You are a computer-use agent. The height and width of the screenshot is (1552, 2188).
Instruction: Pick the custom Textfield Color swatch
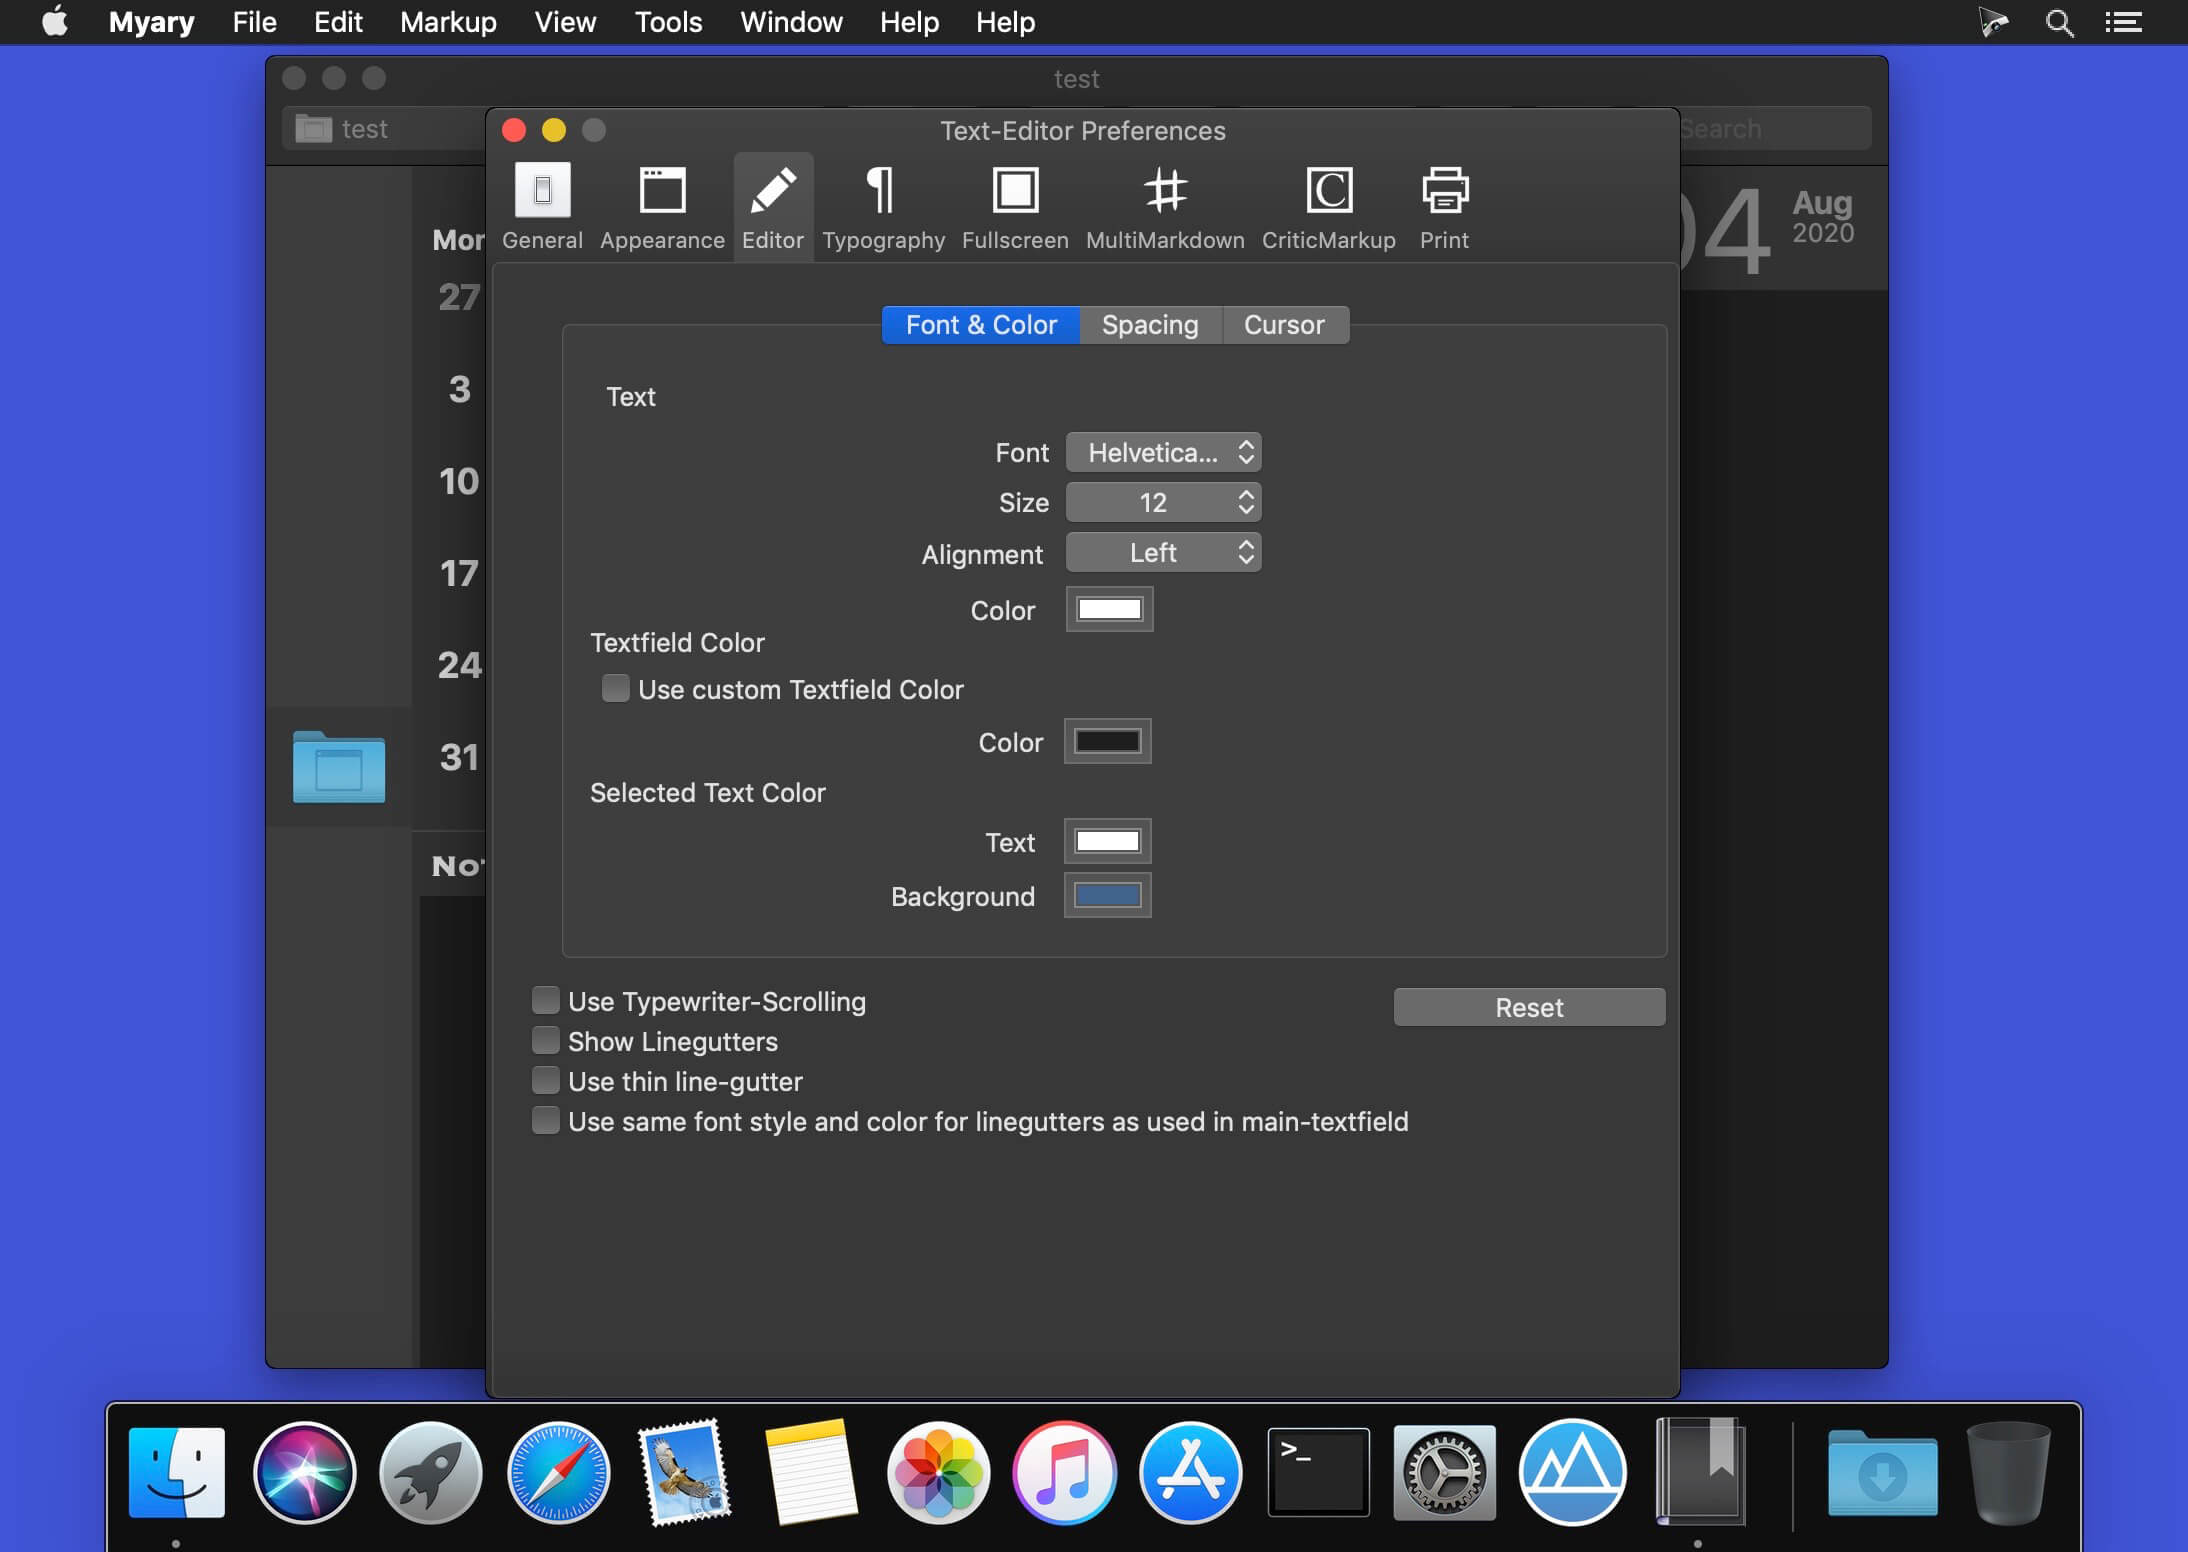pos(1107,741)
